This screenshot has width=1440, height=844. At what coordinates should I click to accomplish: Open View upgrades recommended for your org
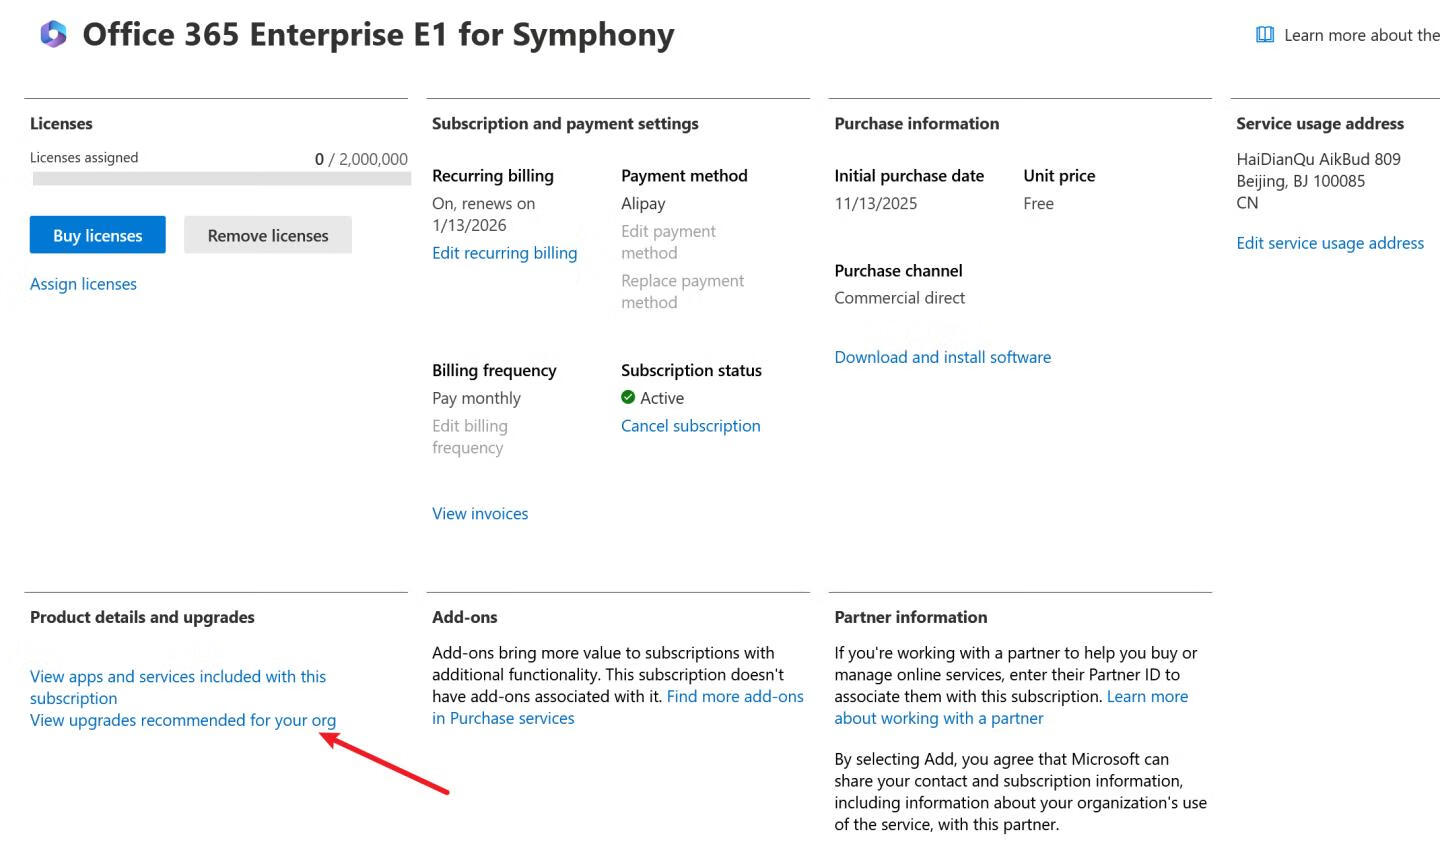(183, 720)
